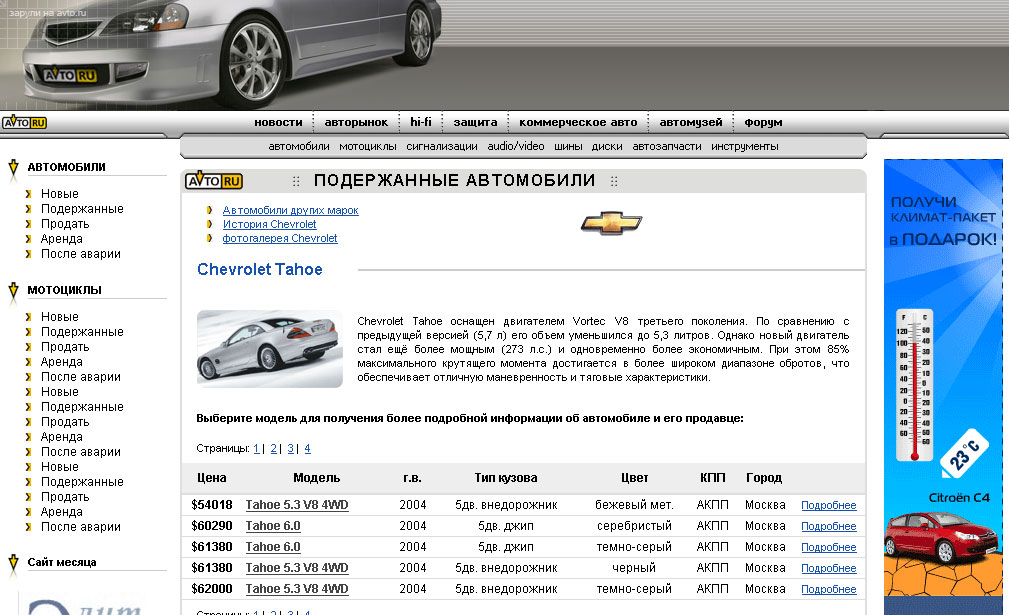Viewport: 1009px width, 615px height.
Task: Open Tahoe 6.0 priced $60290
Action: pyautogui.click(x=273, y=526)
